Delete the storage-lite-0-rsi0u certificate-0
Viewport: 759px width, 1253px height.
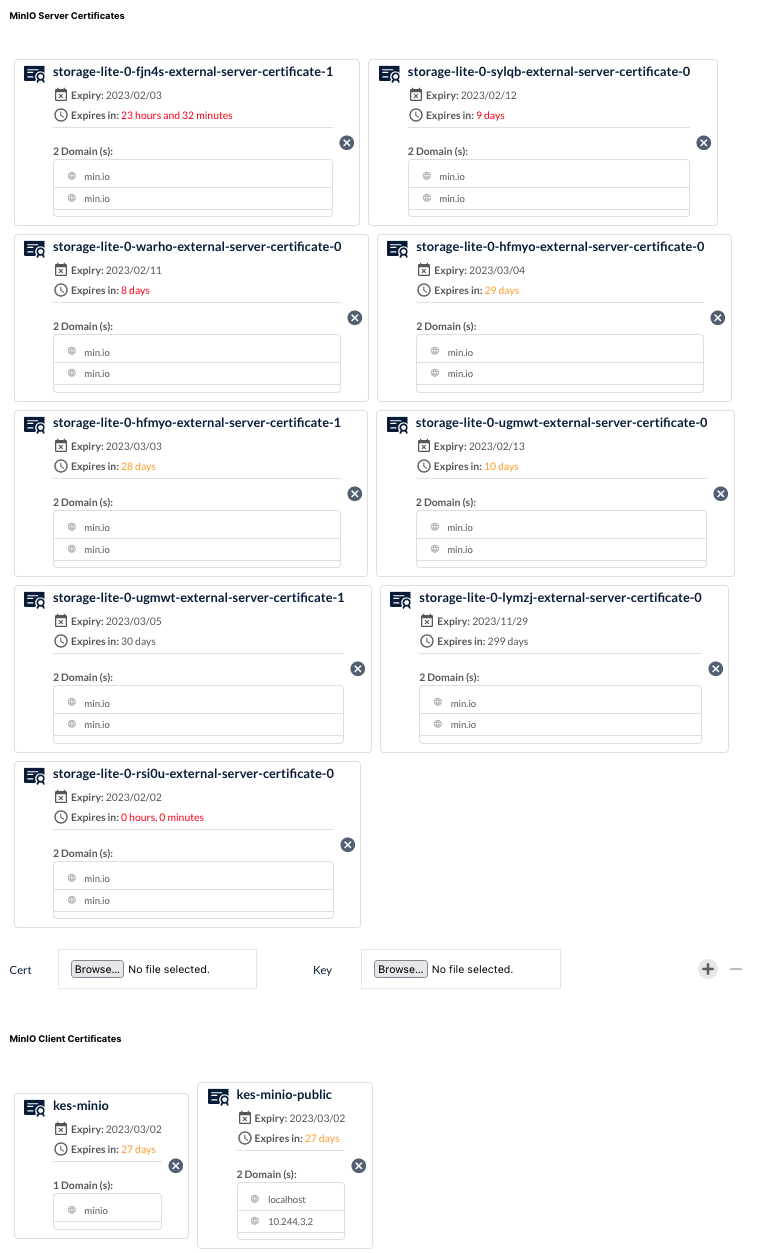click(x=348, y=845)
